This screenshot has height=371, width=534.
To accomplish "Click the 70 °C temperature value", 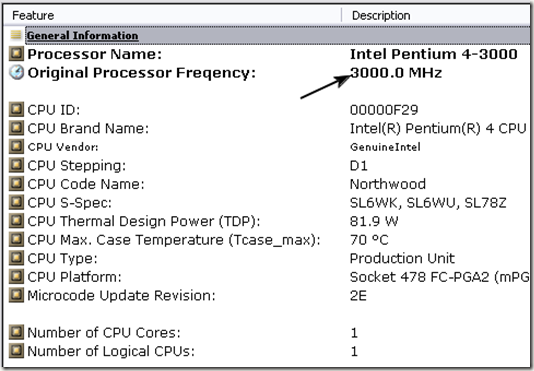I will [x=369, y=240].
